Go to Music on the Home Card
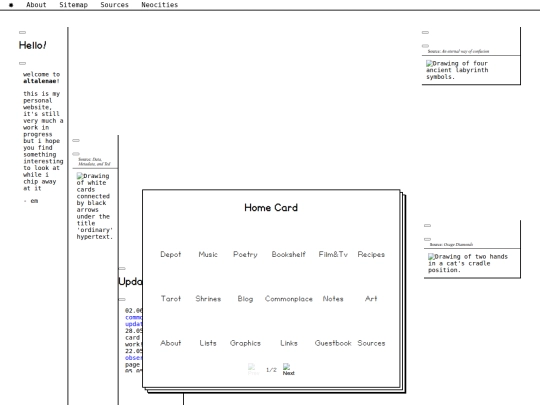 coord(208,255)
